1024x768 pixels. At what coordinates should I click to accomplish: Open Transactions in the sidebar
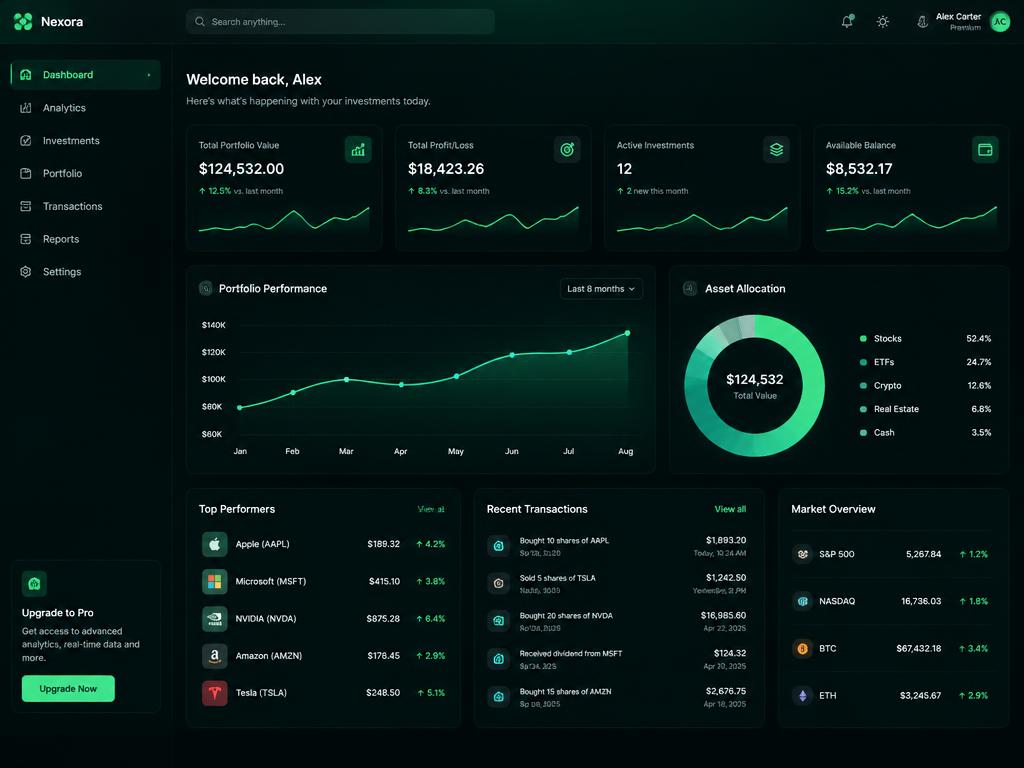(x=85, y=206)
